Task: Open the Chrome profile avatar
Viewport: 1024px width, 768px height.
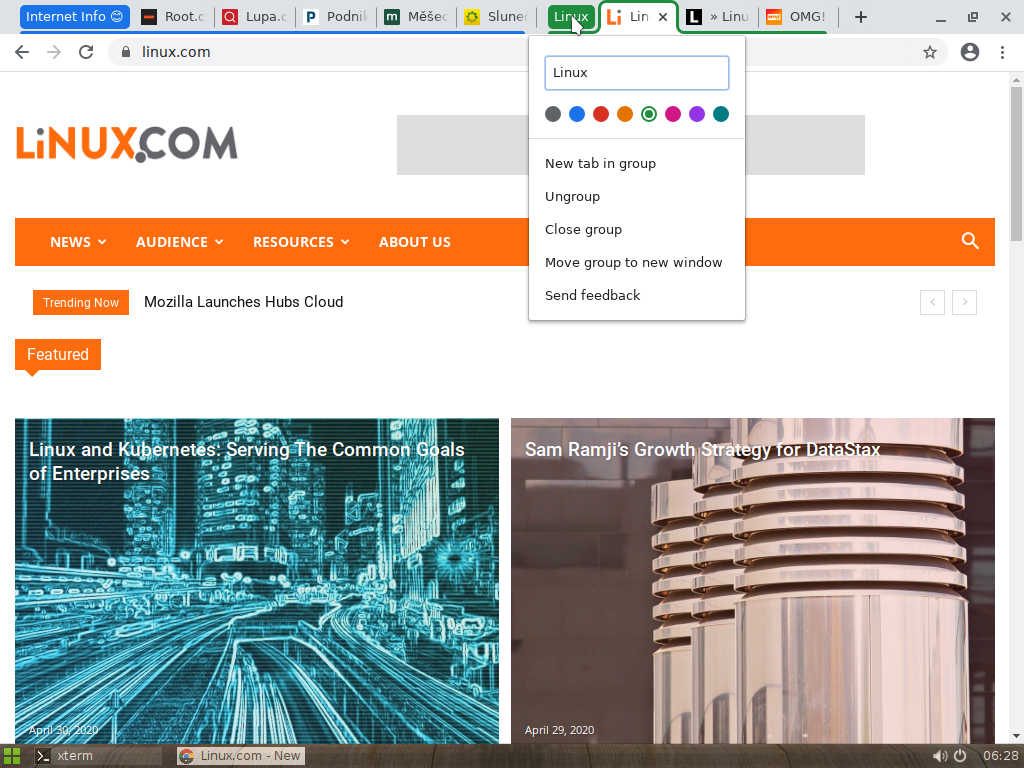Action: (x=969, y=52)
